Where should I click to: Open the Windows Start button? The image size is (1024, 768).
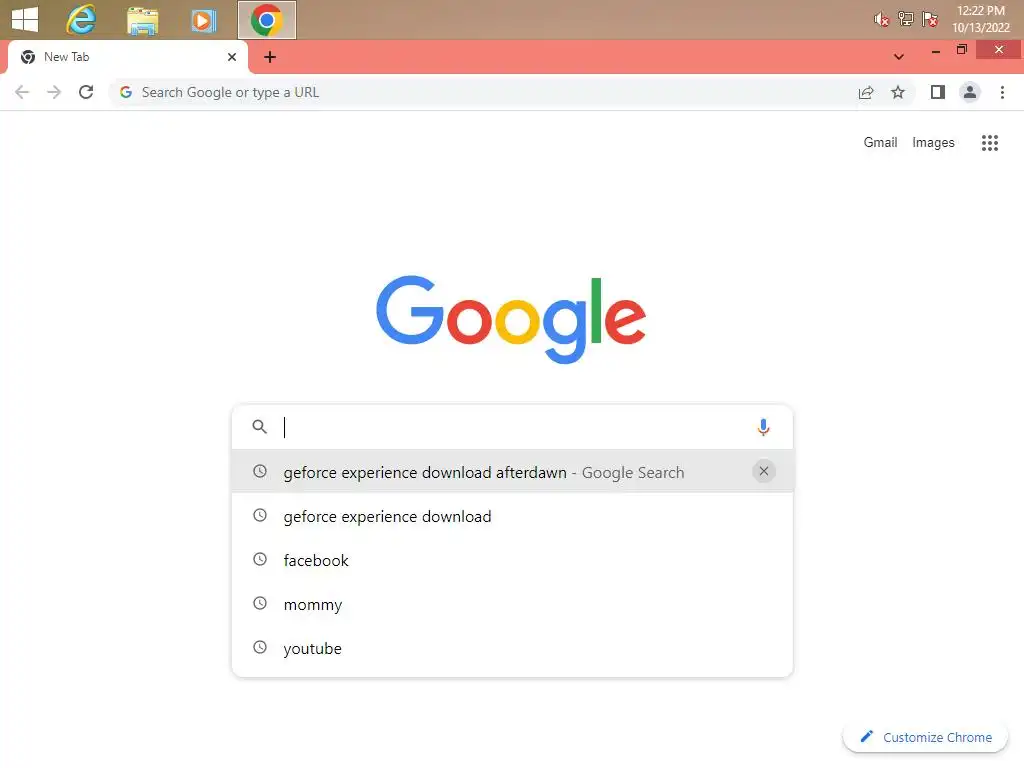coord(25,19)
